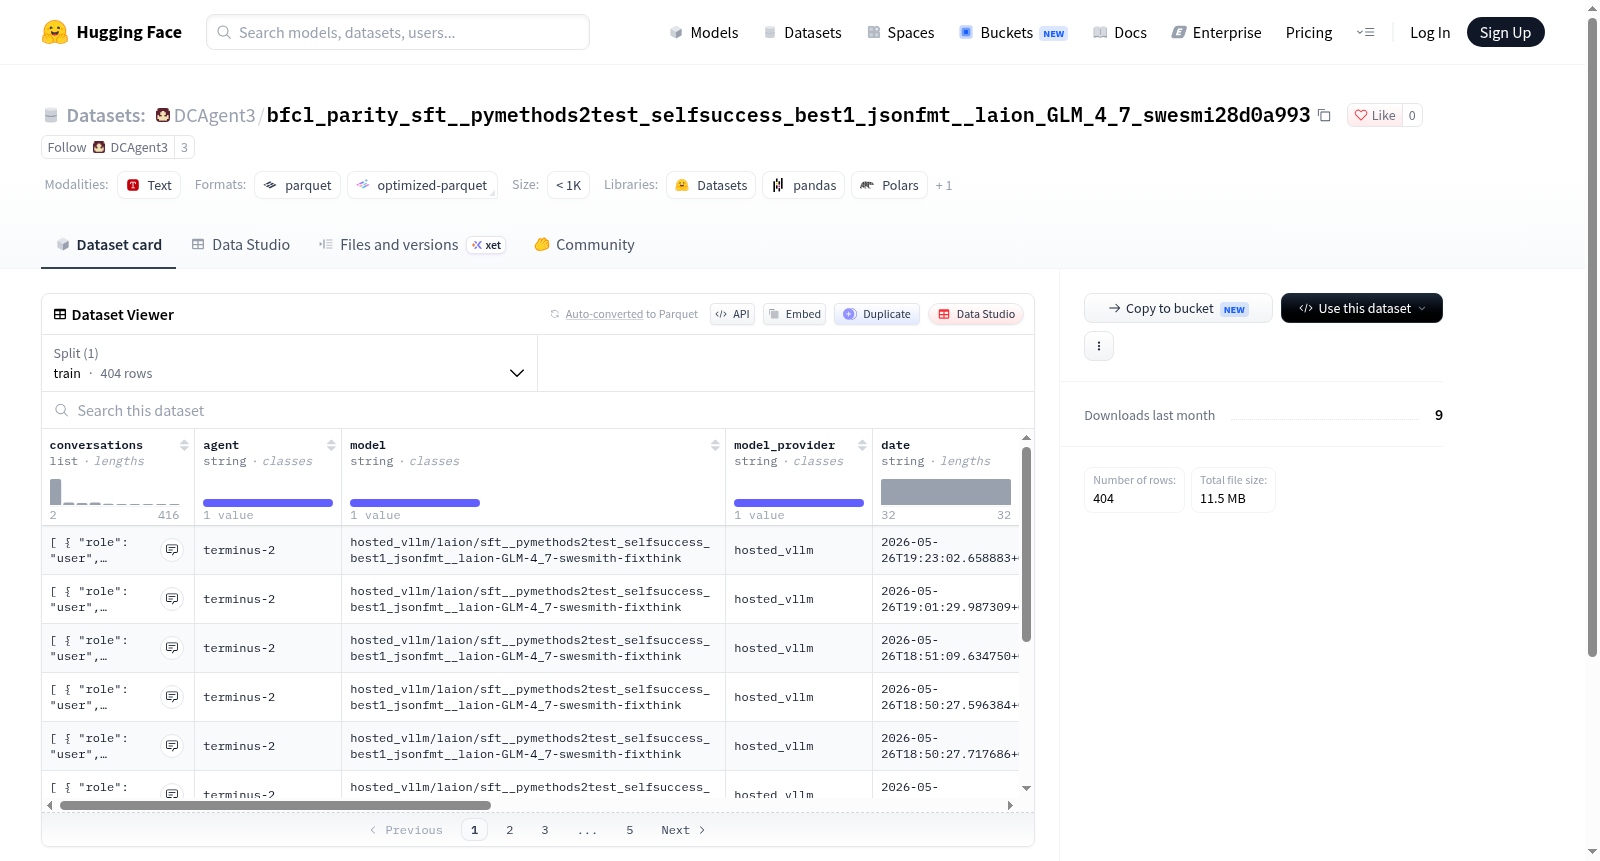Switch to the Community tab
Screen dimensions: 1600x861
[585, 245]
